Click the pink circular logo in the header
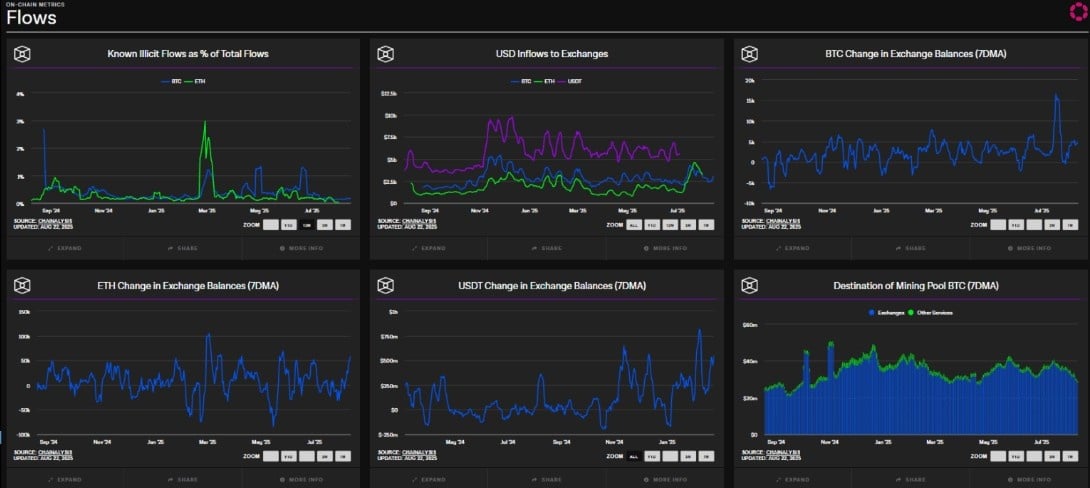1090x488 pixels. [x=1077, y=12]
